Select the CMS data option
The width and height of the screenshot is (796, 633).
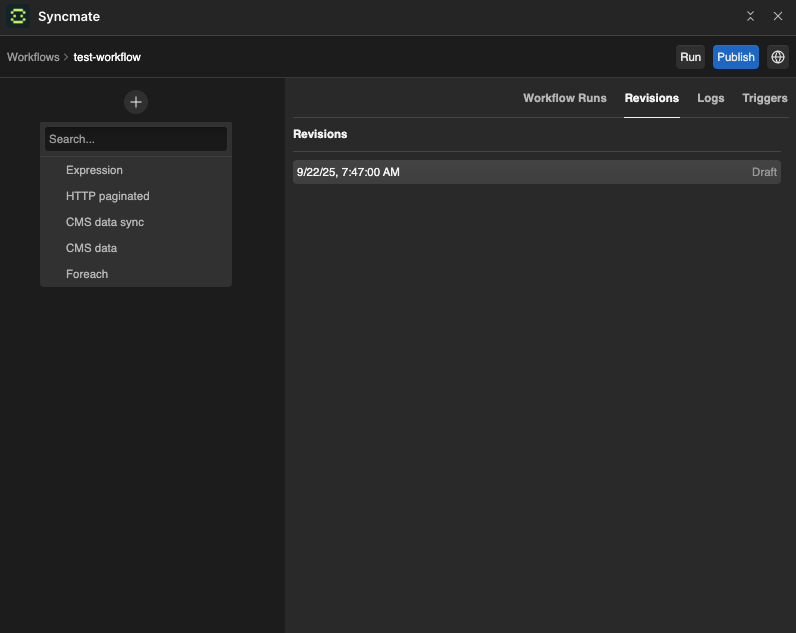point(91,248)
